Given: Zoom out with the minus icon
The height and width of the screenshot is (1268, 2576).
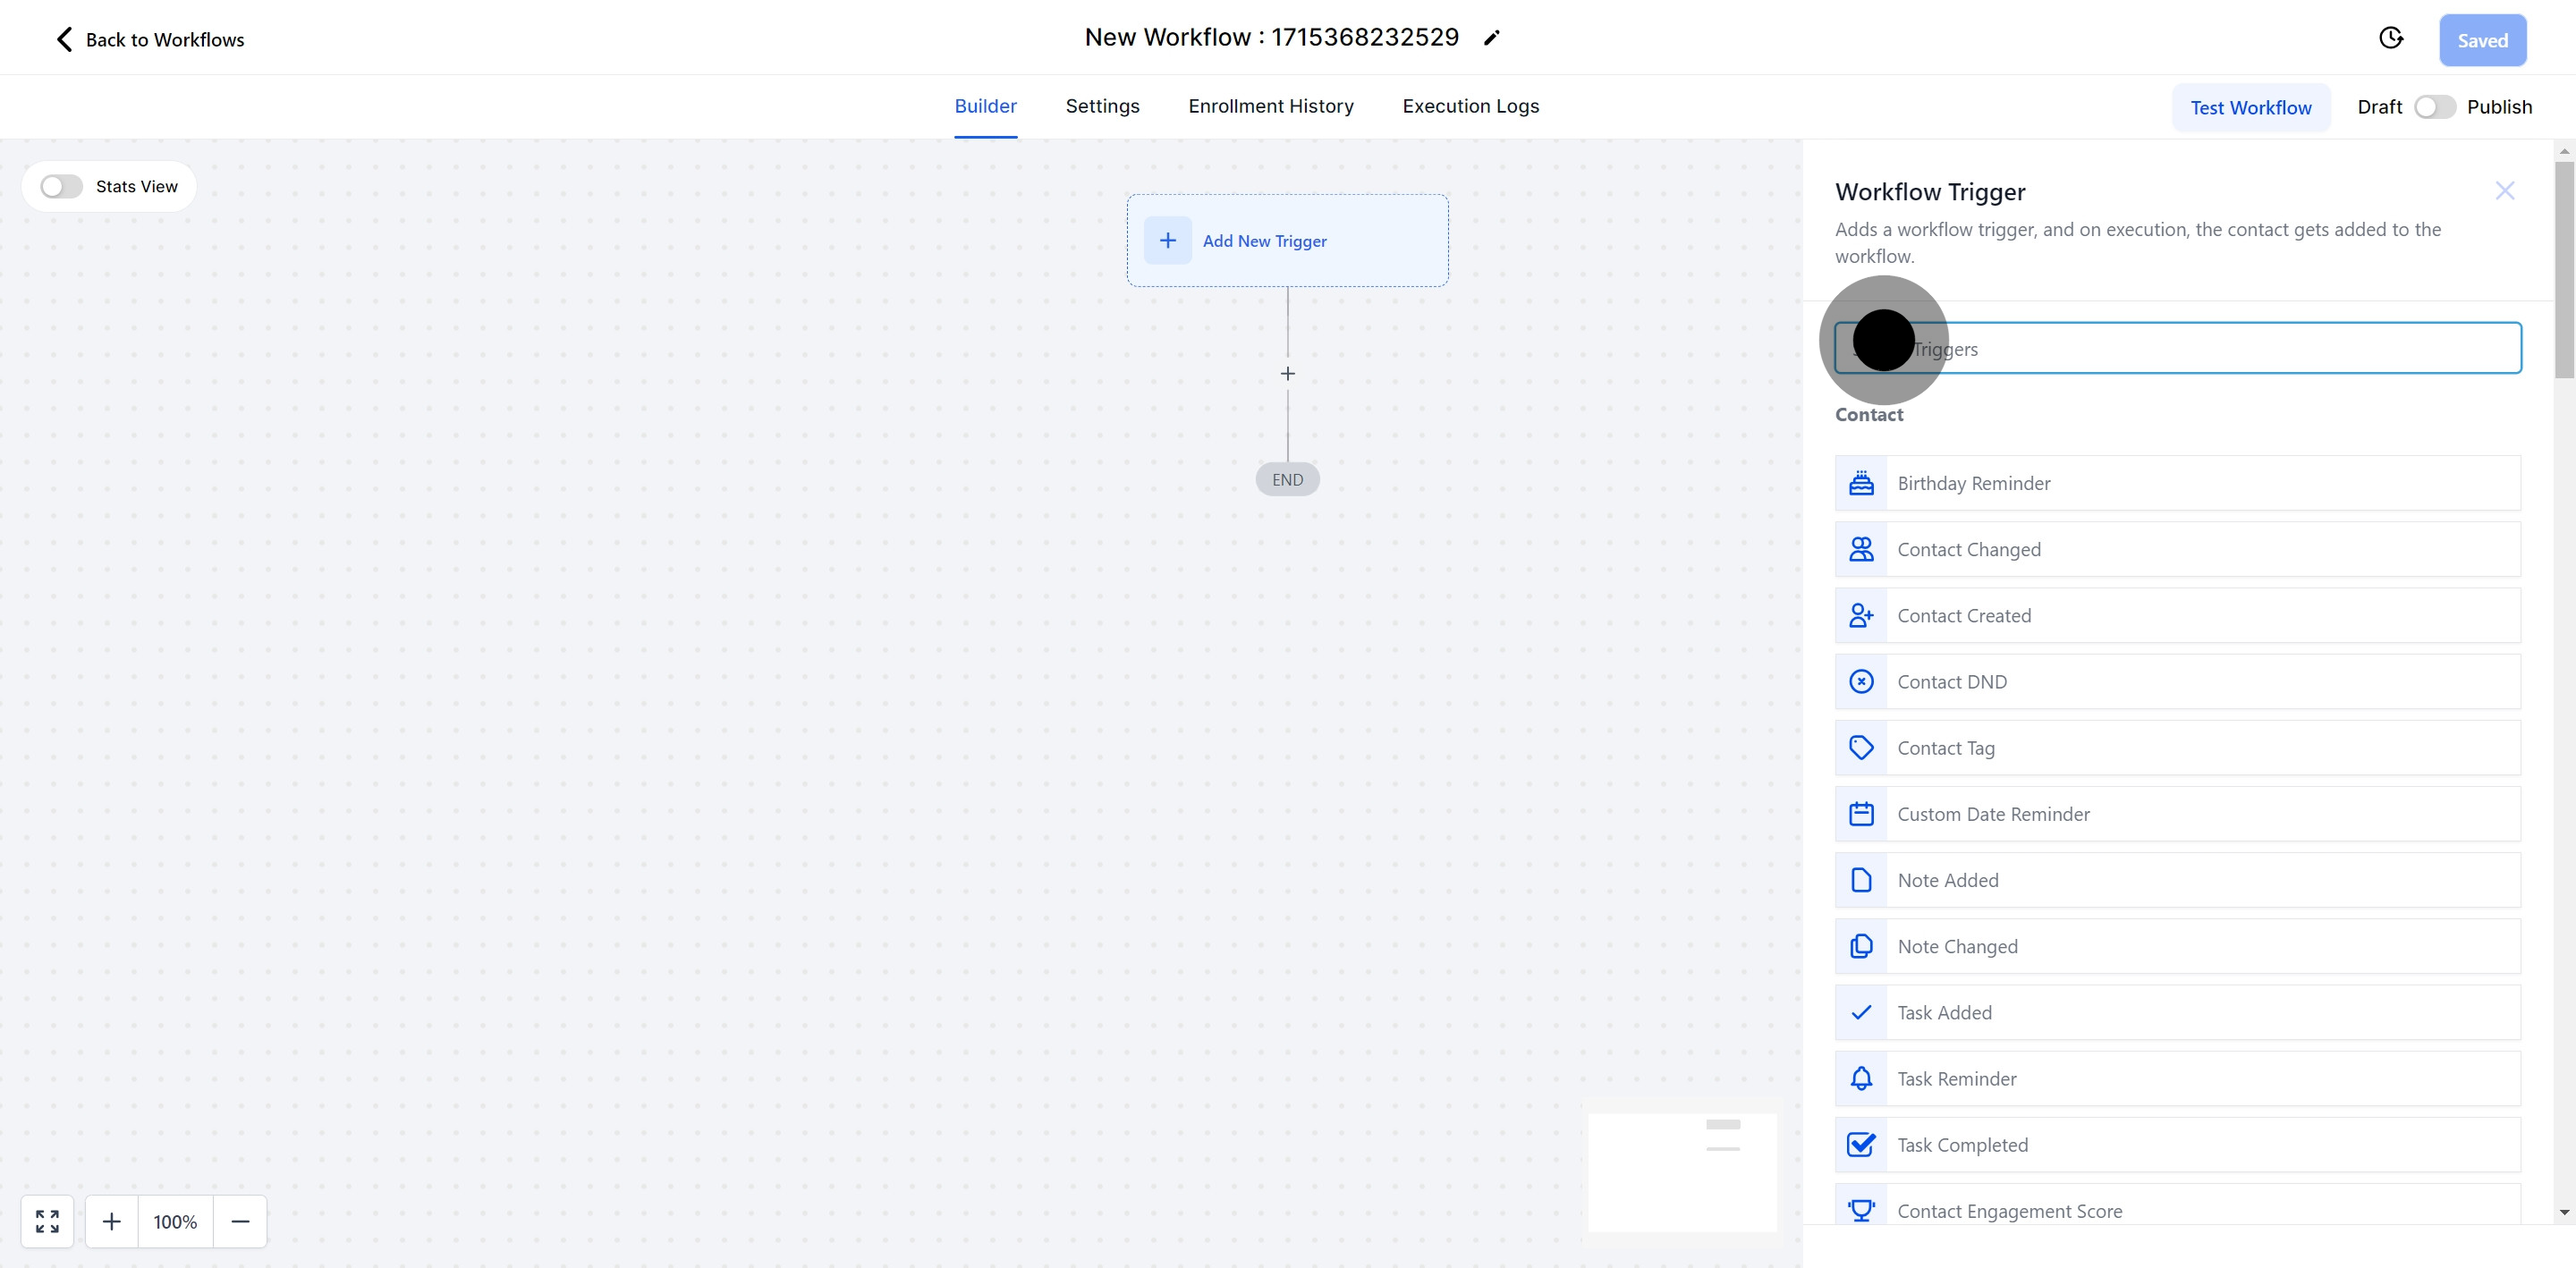Looking at the screenshot, I should [240, 1221].
